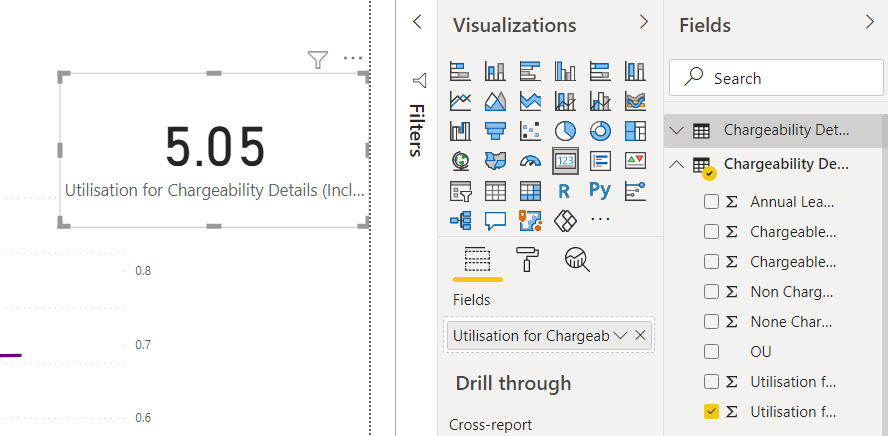
Task: Collapse the Visualizations pane chevron
Action: pyautogui.click(x=643, y=22)
